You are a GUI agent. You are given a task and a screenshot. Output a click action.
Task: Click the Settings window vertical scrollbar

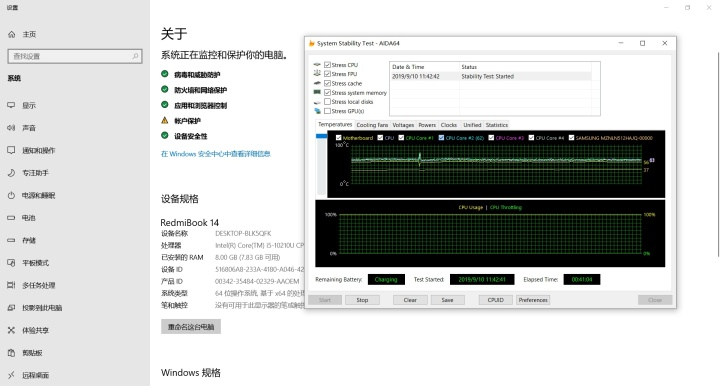click(x=718, y=154)
